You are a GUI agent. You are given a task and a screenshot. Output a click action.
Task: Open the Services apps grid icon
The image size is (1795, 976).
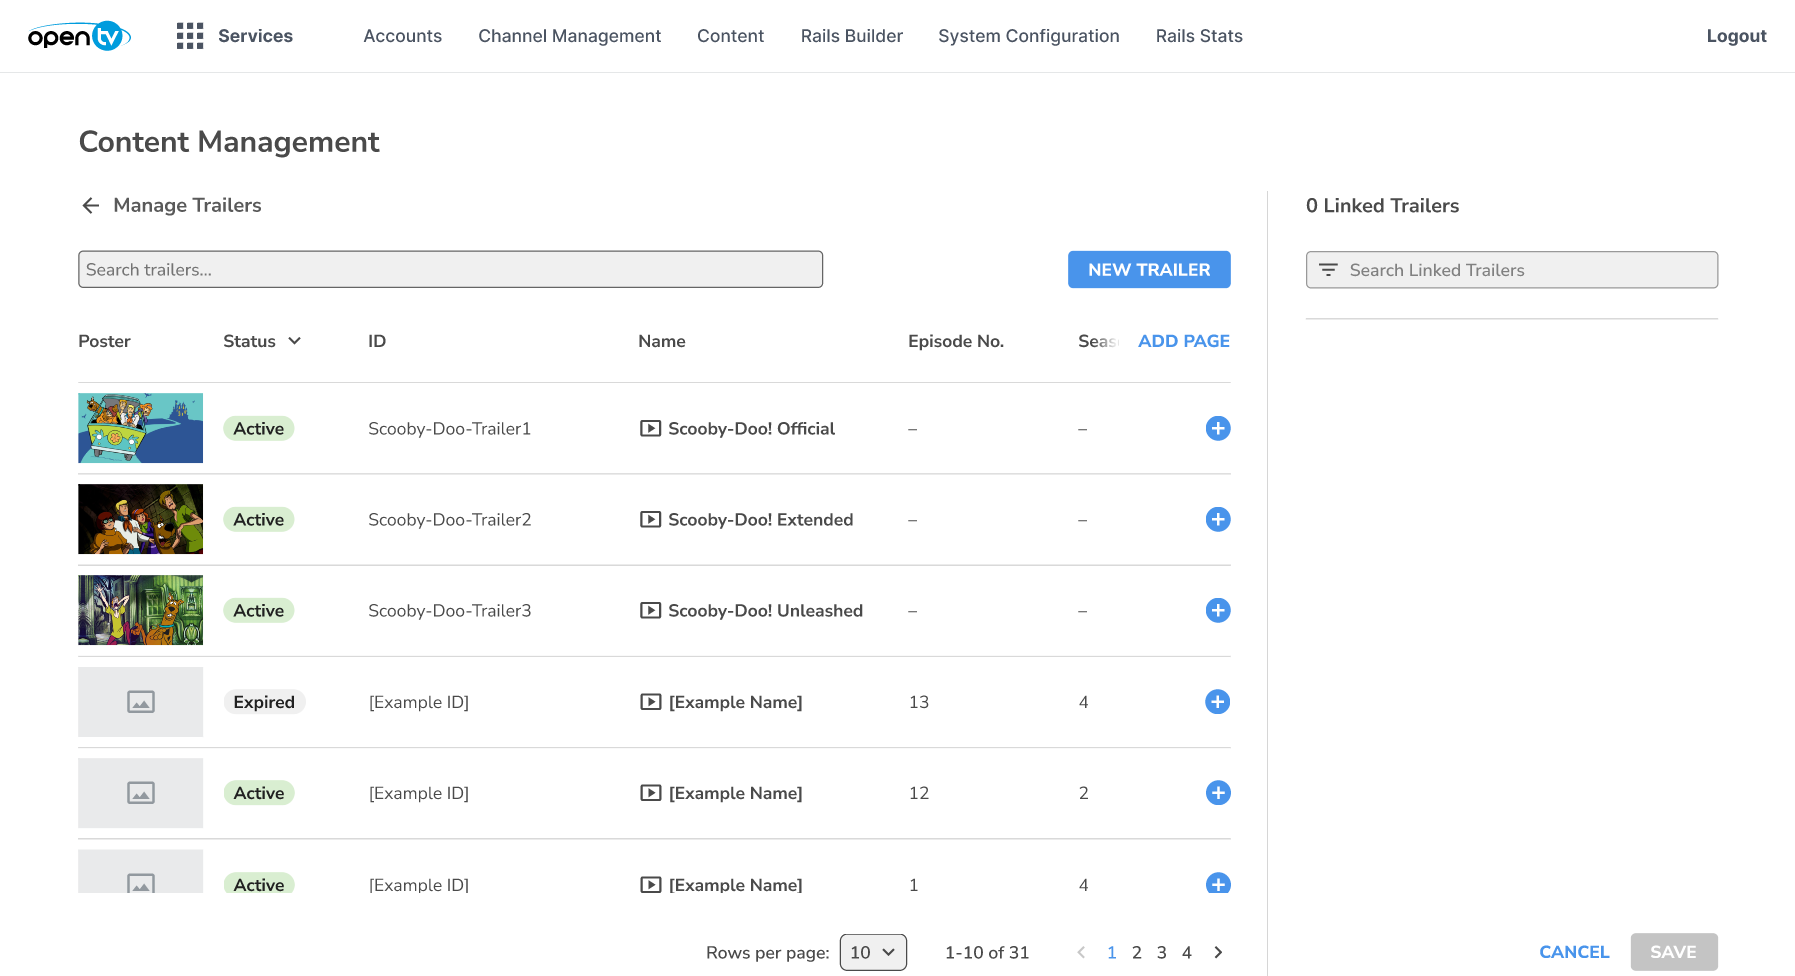(x=190, y=36)
